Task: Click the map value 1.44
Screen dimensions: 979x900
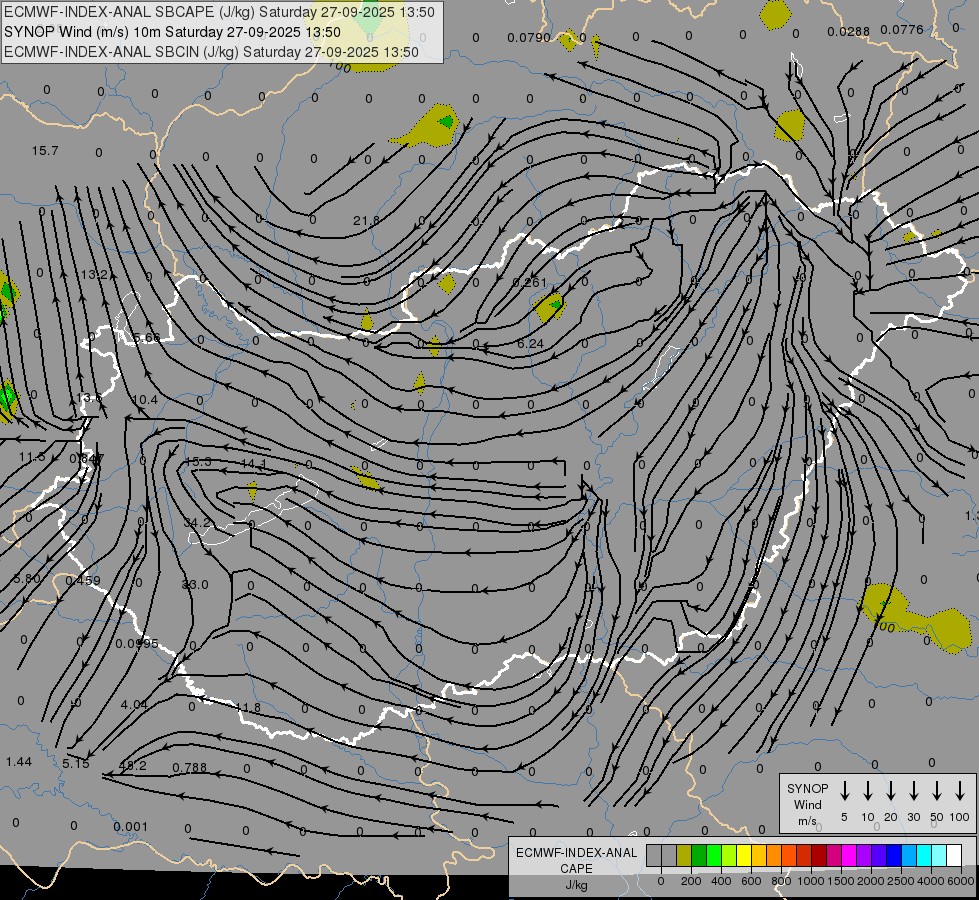Action: (x=19, y=761)
